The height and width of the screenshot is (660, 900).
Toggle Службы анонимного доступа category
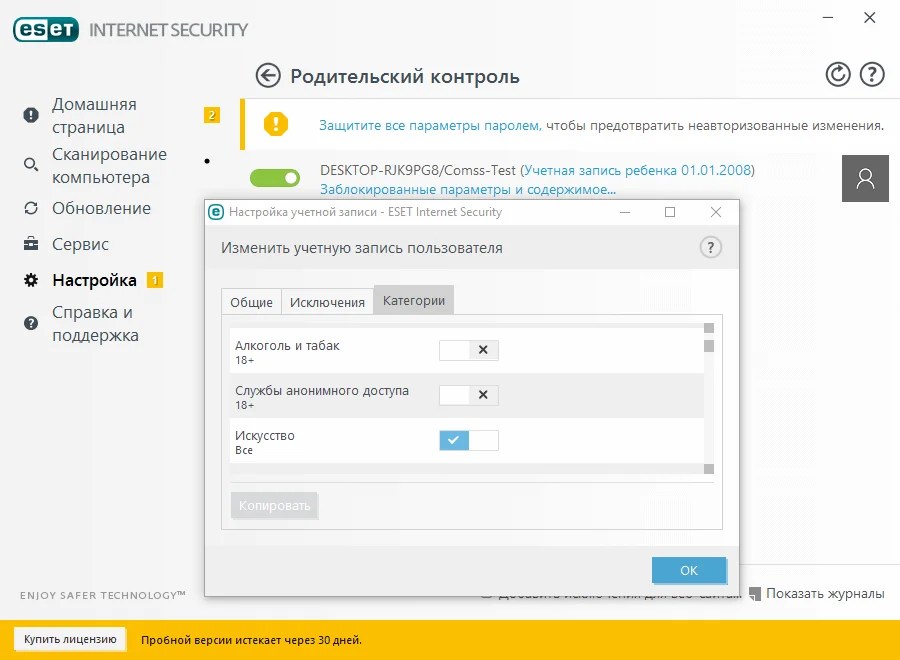click(468, 395)
